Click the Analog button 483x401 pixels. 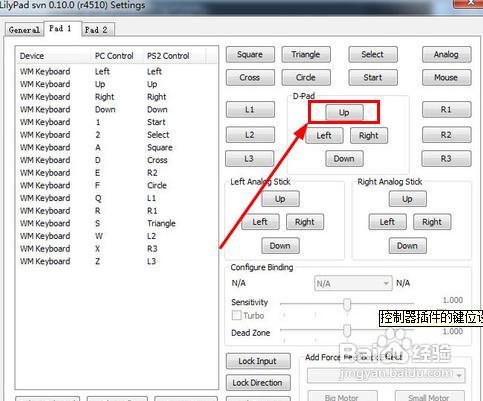click(446, 54)
